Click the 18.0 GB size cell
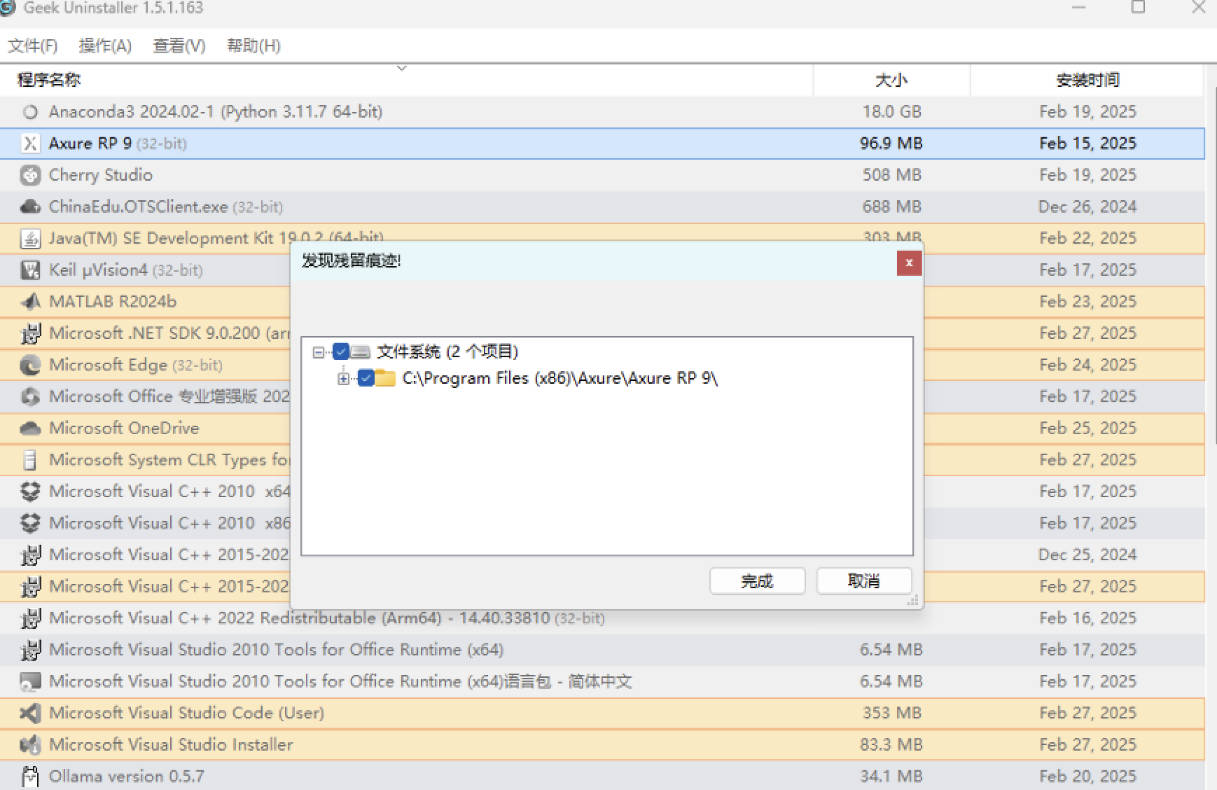 pos(891,112)
